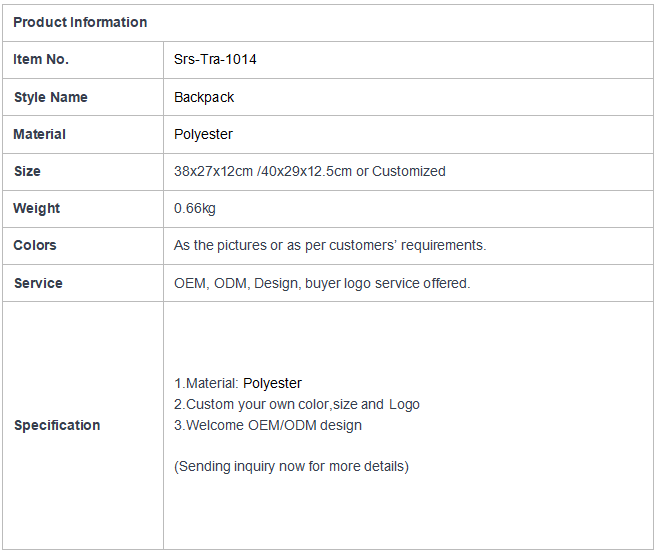Select the Service row label
This screenshot has height=555, width=658.
38,283
